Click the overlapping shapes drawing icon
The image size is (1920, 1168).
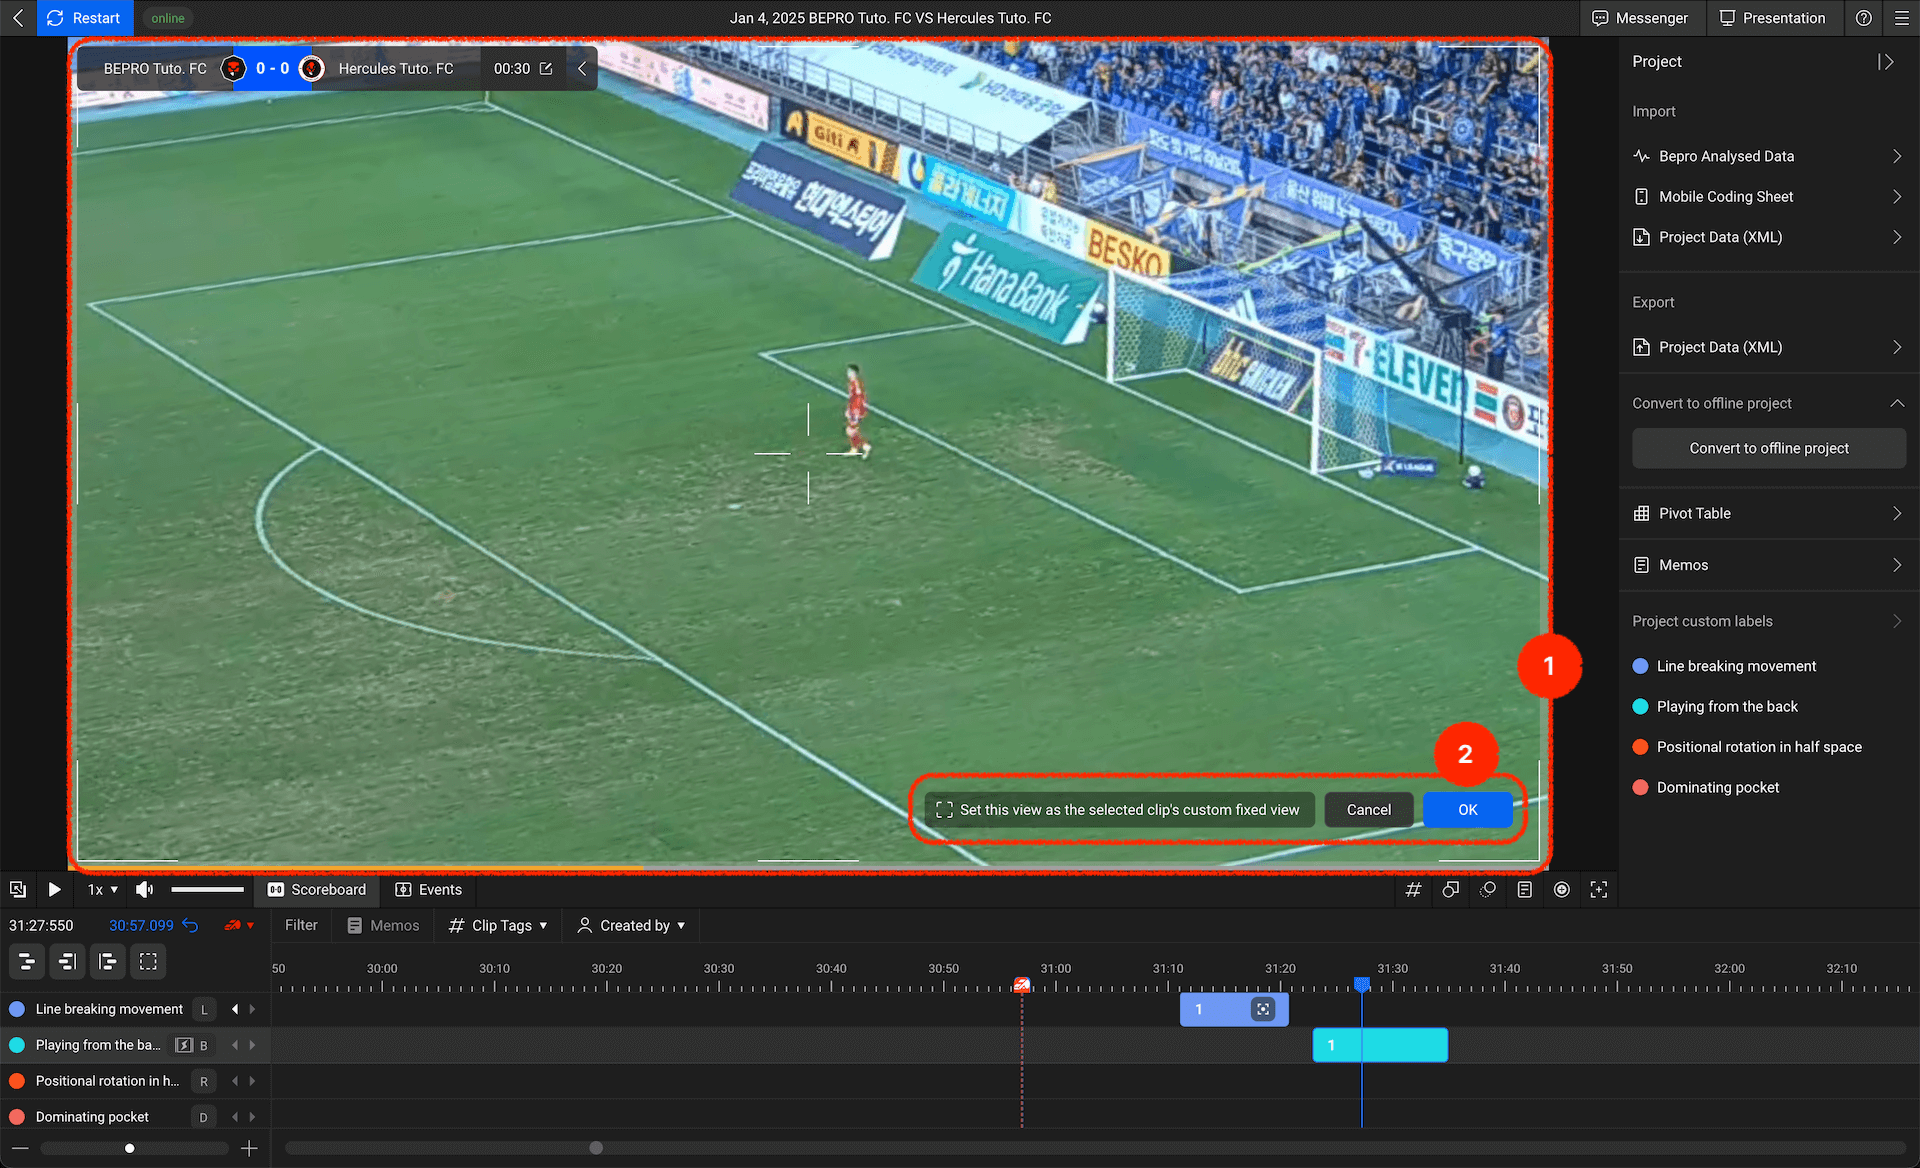pyautogui.click(x=1450, y=889)
